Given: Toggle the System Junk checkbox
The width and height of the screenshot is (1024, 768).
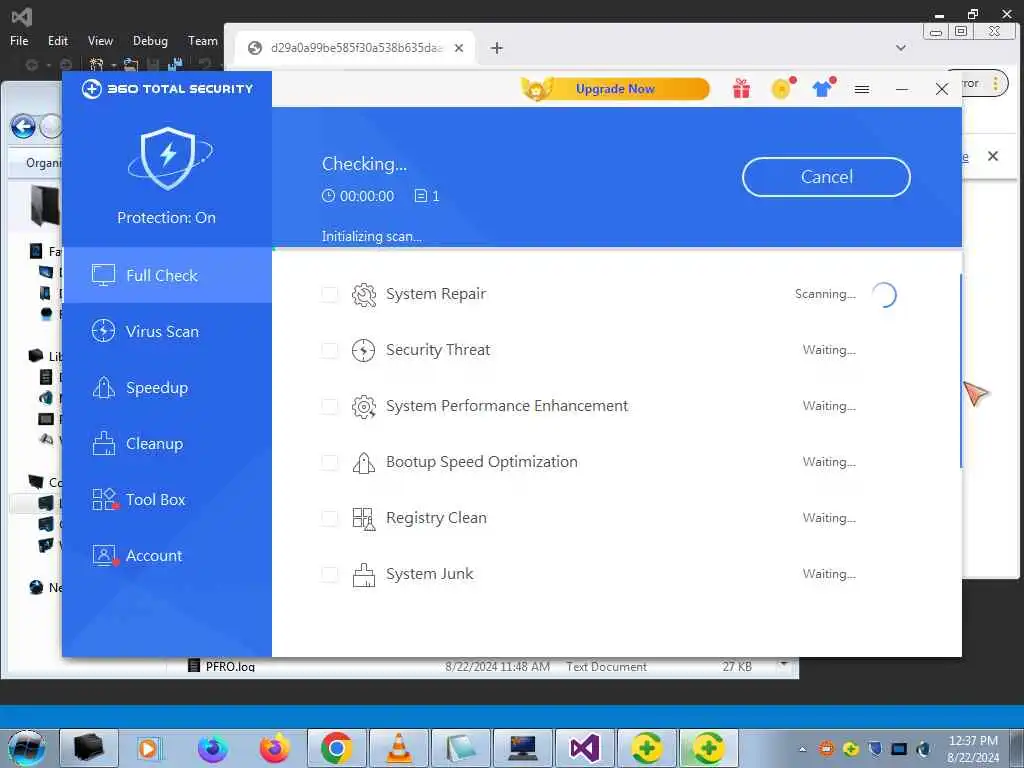Looking at the screenshot, I should (x=330, y=575).
